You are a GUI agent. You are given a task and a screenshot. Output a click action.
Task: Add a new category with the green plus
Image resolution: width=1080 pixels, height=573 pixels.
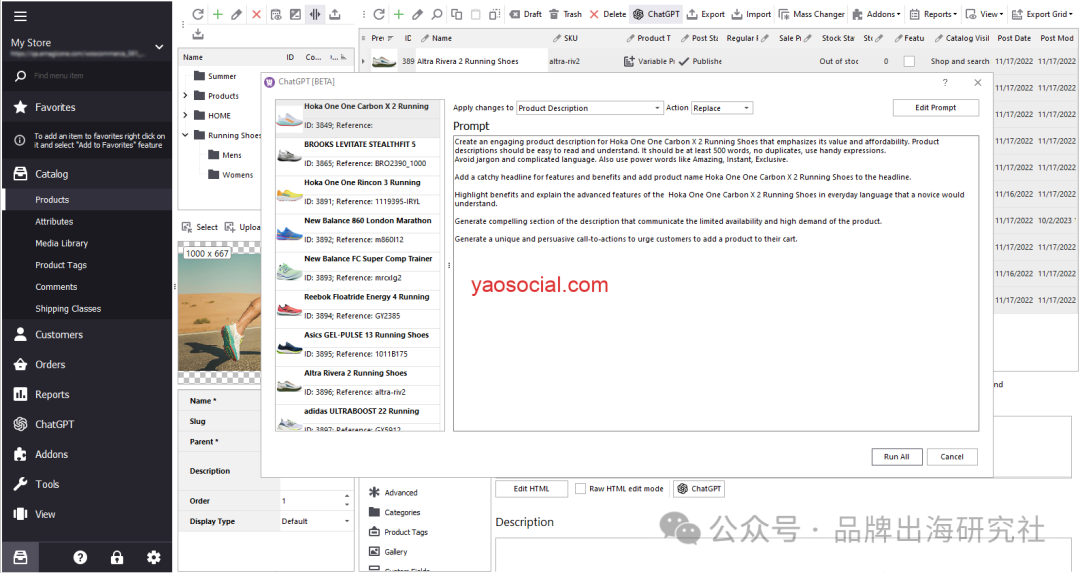218,14
